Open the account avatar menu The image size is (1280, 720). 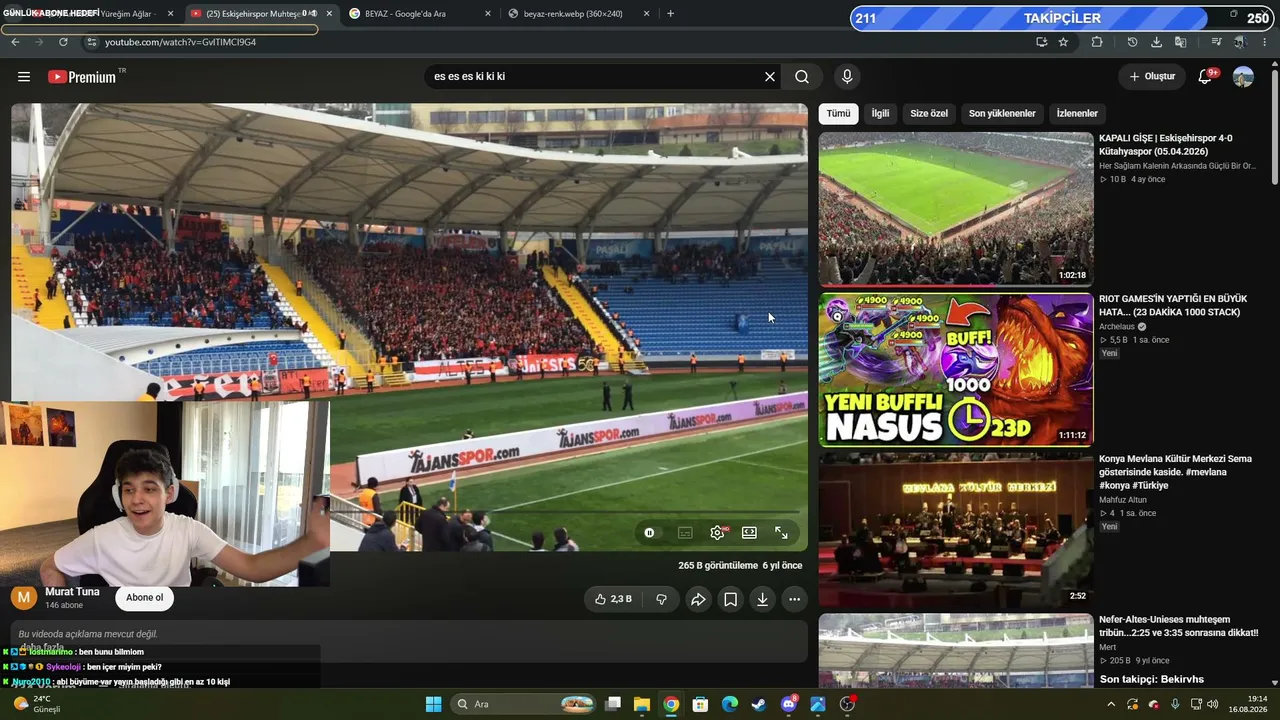point(1243,77)
